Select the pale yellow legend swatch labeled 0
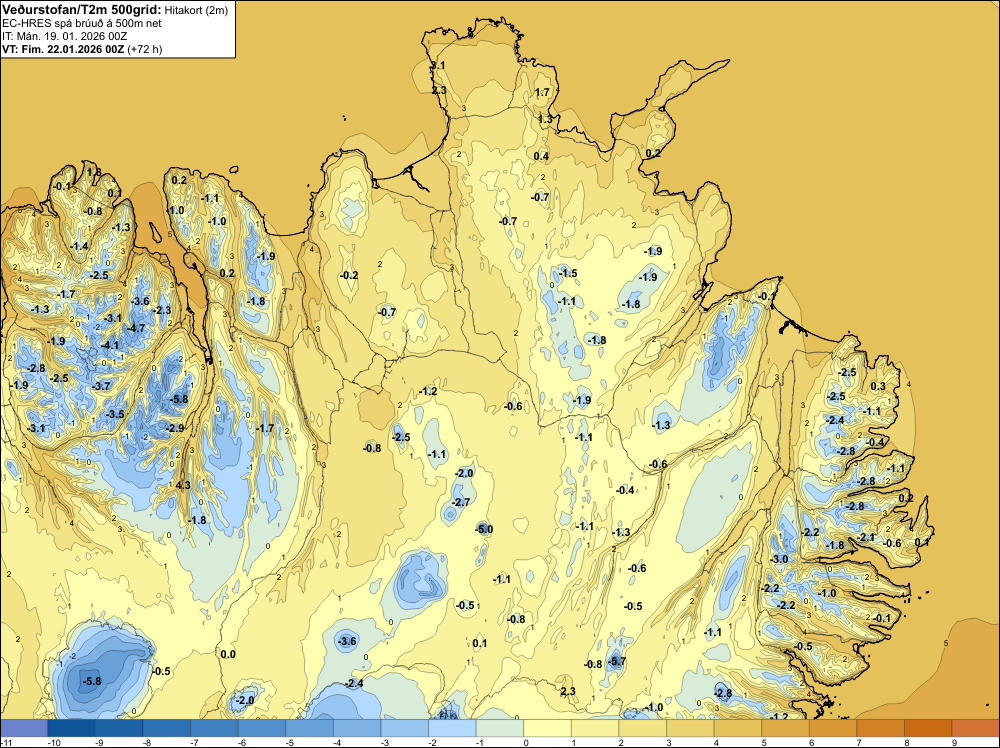 coord(547,728)
